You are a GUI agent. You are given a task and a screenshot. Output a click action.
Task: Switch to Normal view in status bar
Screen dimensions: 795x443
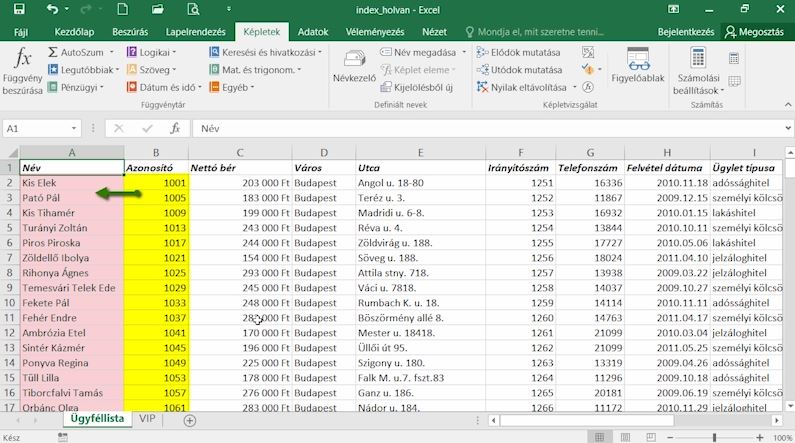coord(599,437)
